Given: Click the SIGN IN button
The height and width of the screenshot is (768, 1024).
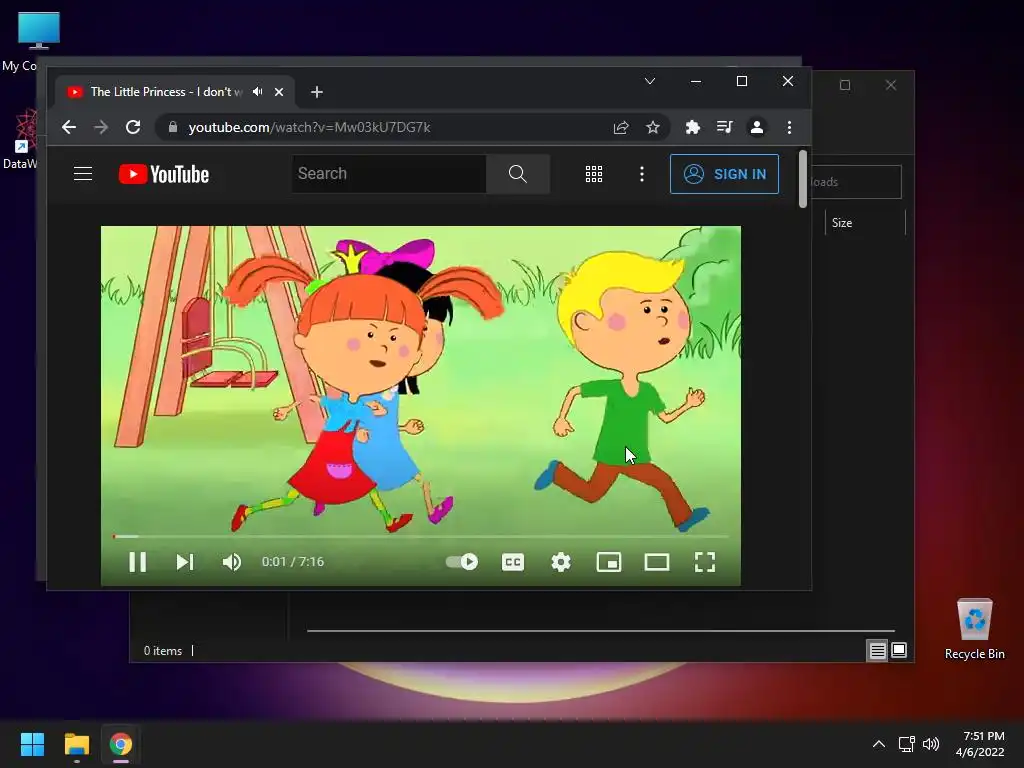Looking at the screenshot, I should [724, 174].
